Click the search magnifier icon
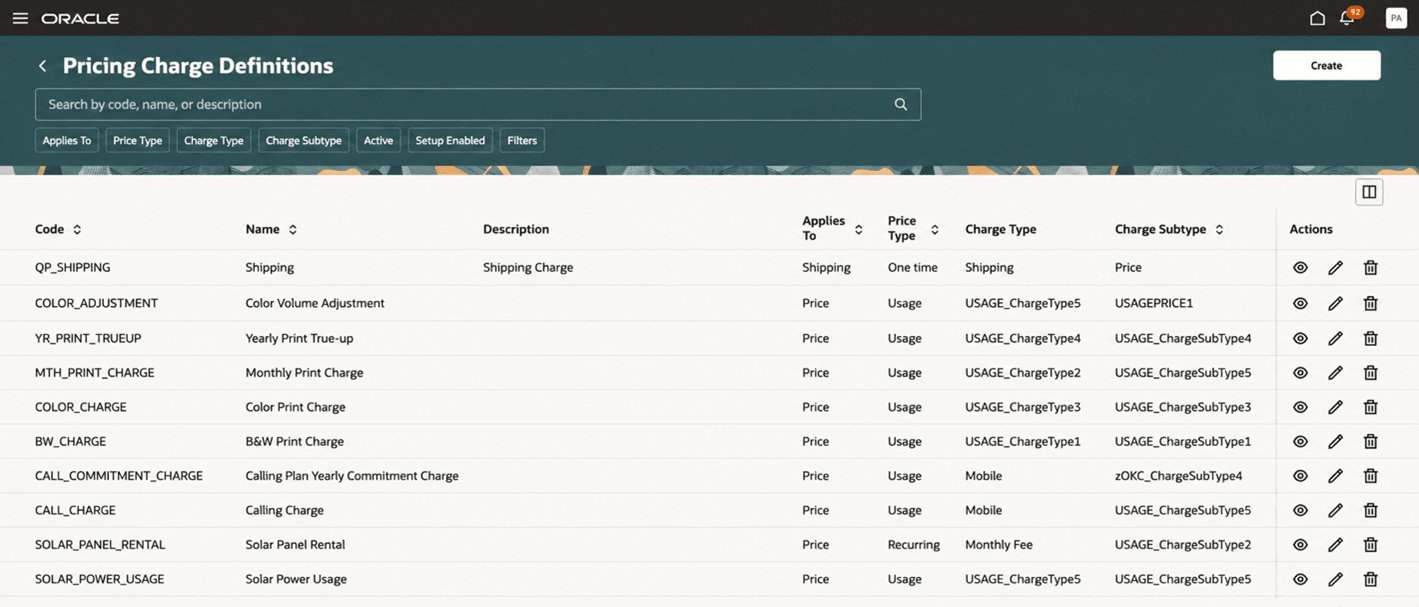This screenshot has height=607, width=1419. (901, 104)
